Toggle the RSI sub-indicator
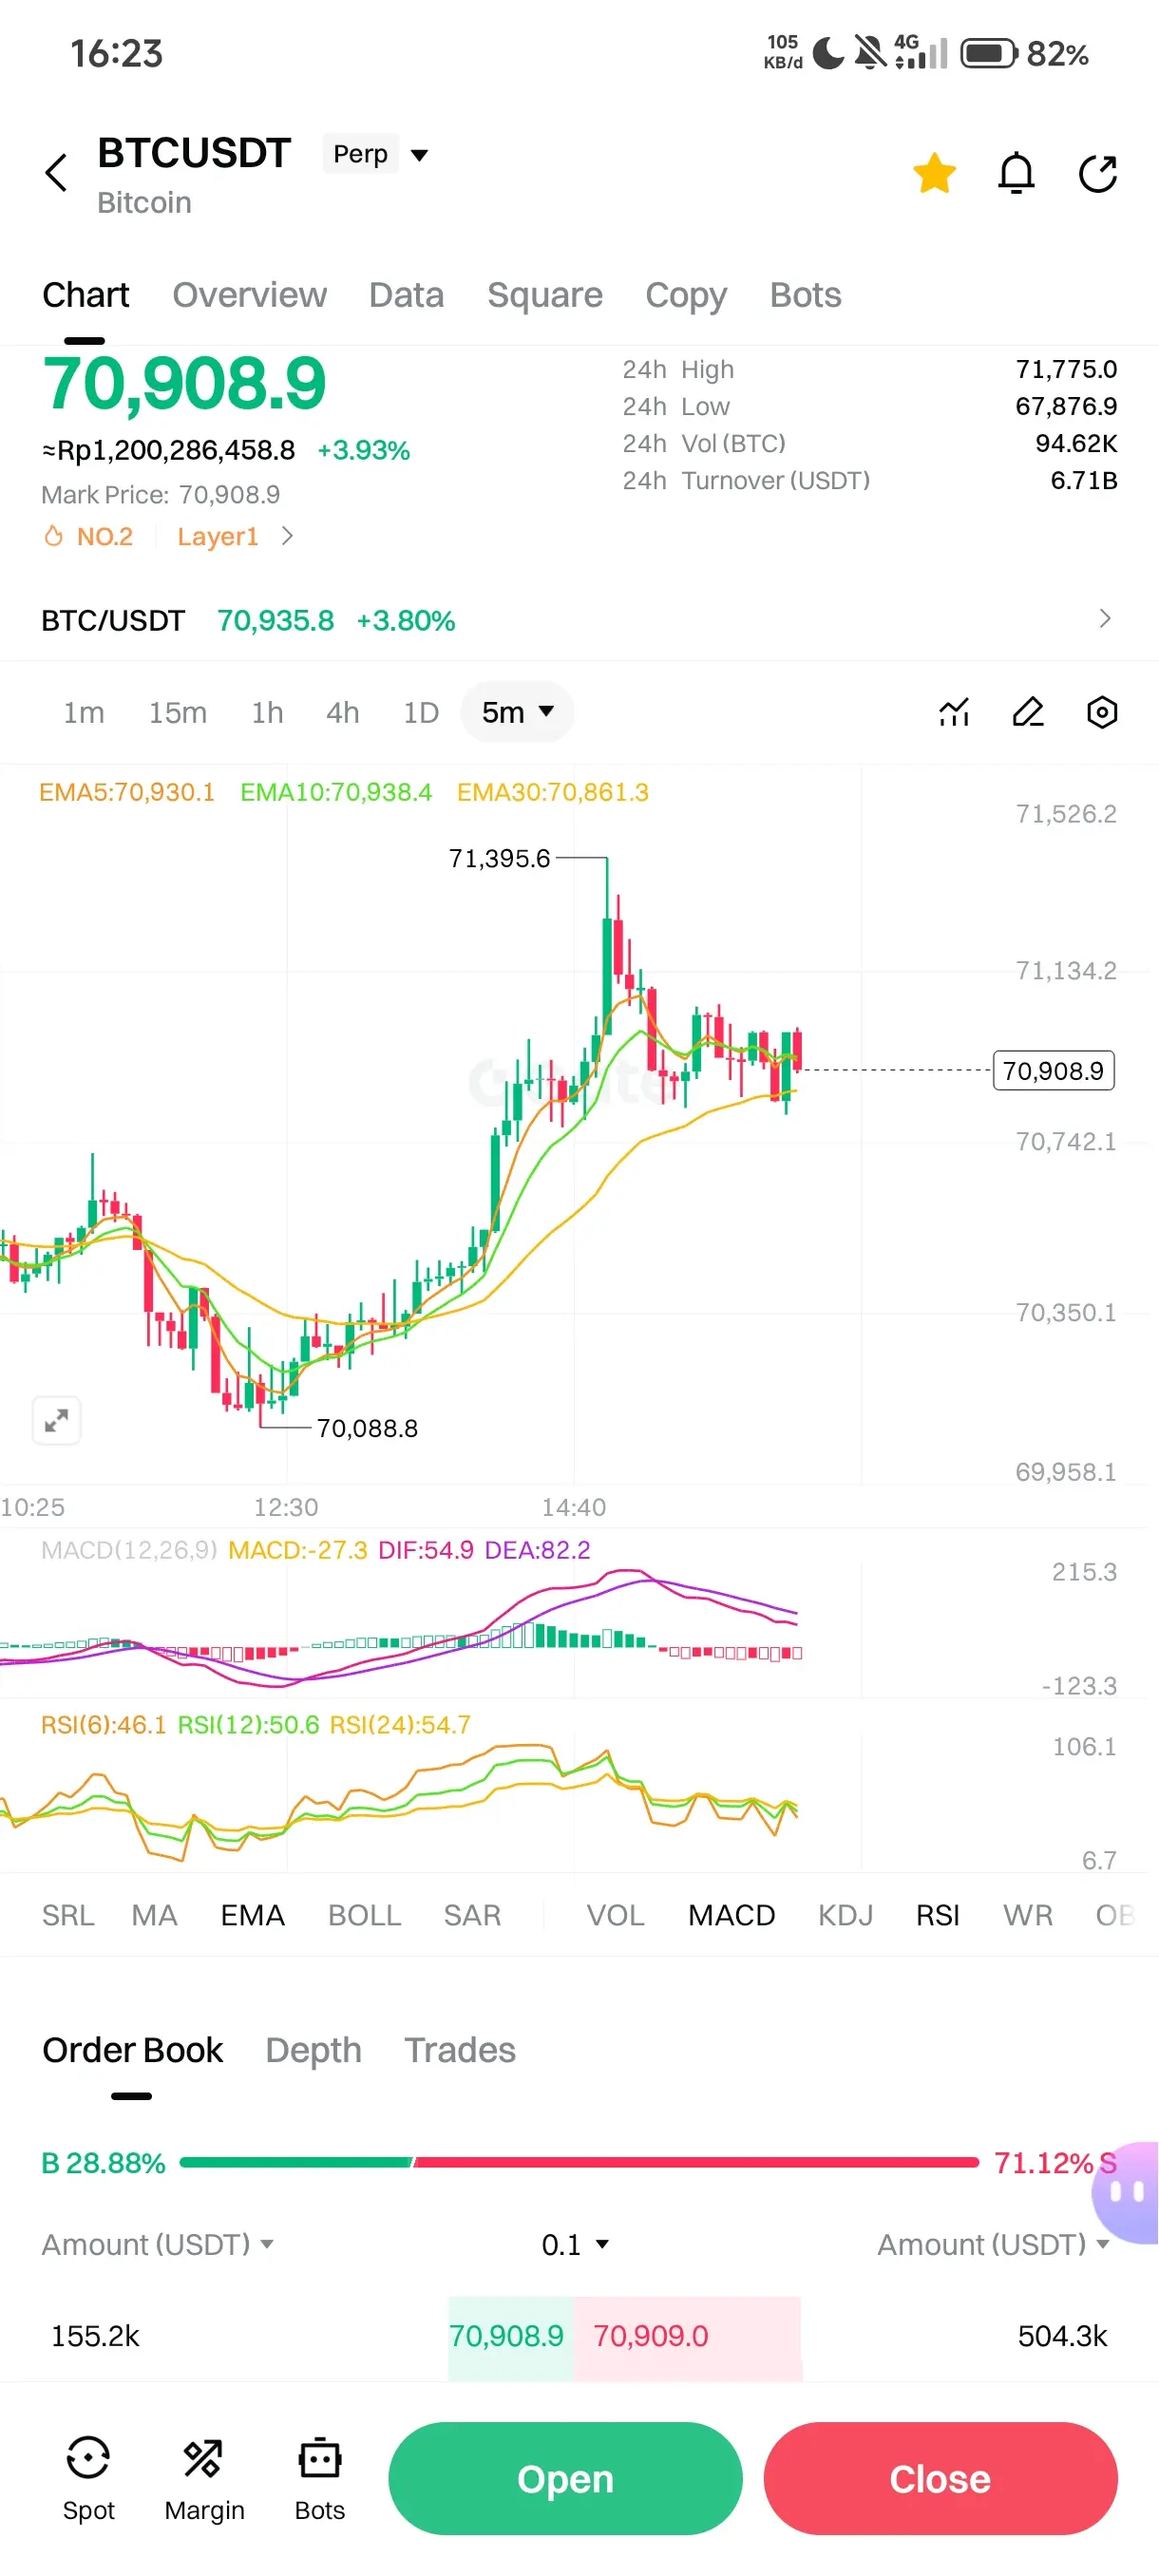This screenshot has height=2576, width=1159. click(937, 1915)
